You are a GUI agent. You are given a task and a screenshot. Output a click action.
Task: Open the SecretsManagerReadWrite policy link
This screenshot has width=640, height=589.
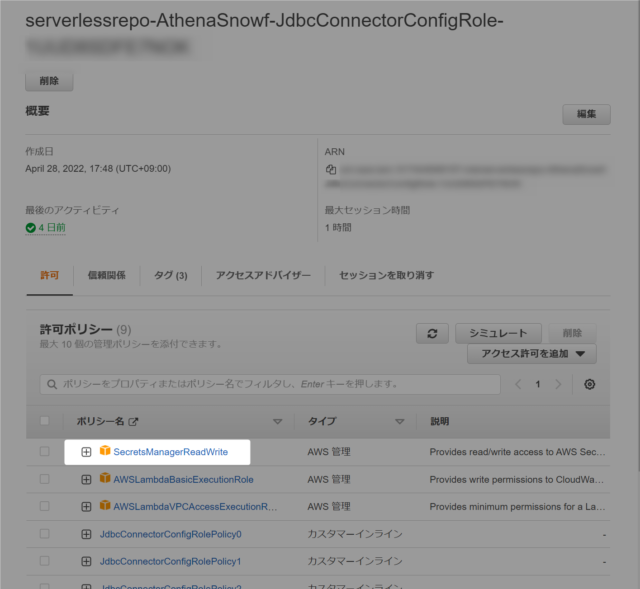171,452
